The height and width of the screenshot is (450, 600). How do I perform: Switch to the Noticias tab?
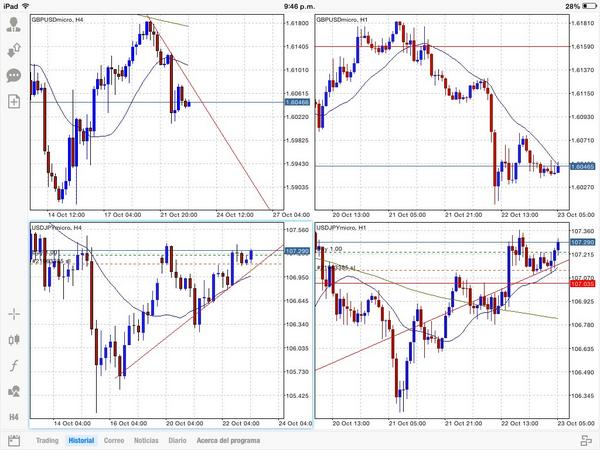146,440
